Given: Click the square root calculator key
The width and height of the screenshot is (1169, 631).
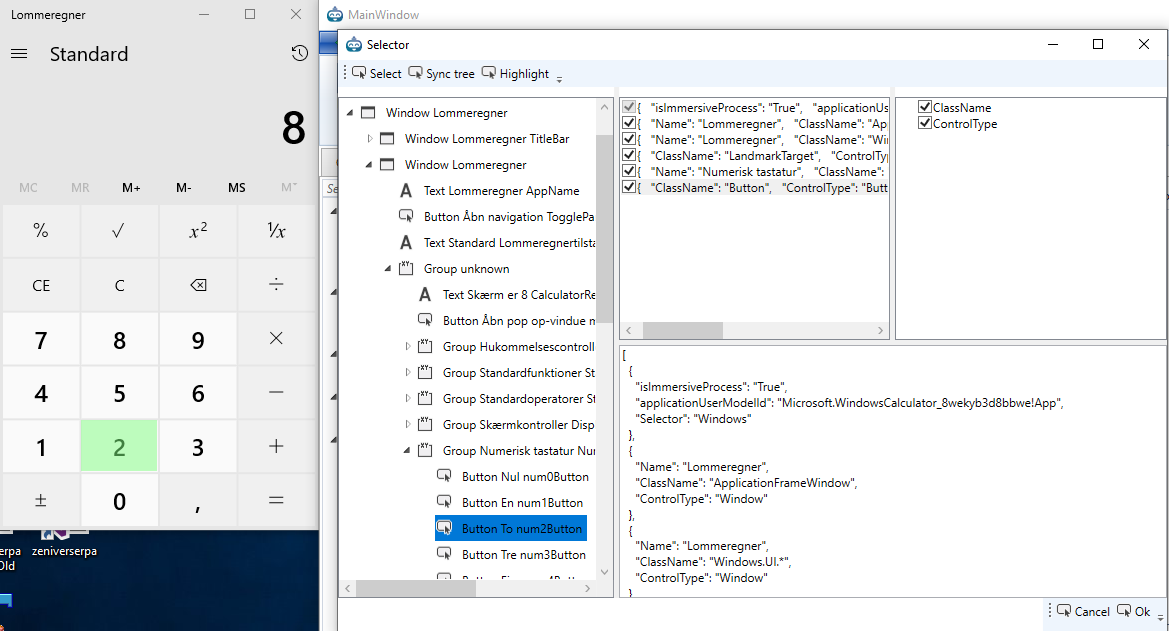Looking at the screenshot, I should [119, 231].
